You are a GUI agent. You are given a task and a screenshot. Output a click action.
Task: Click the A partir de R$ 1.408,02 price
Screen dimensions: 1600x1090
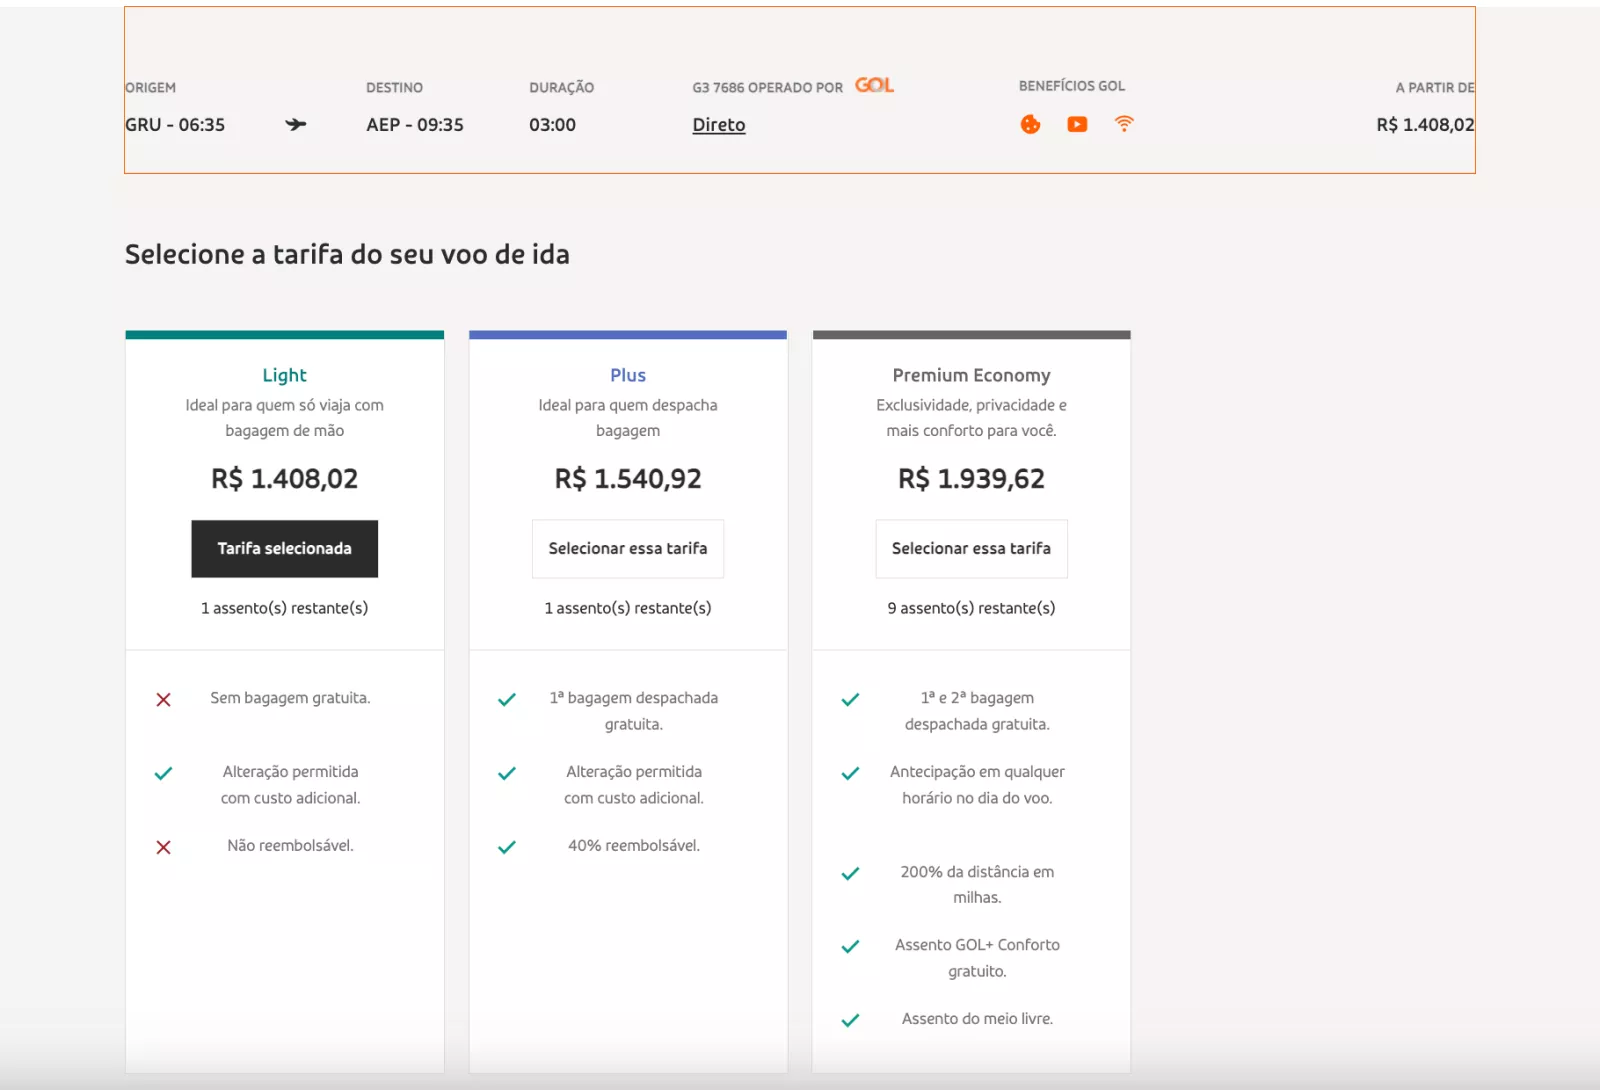1425,125
